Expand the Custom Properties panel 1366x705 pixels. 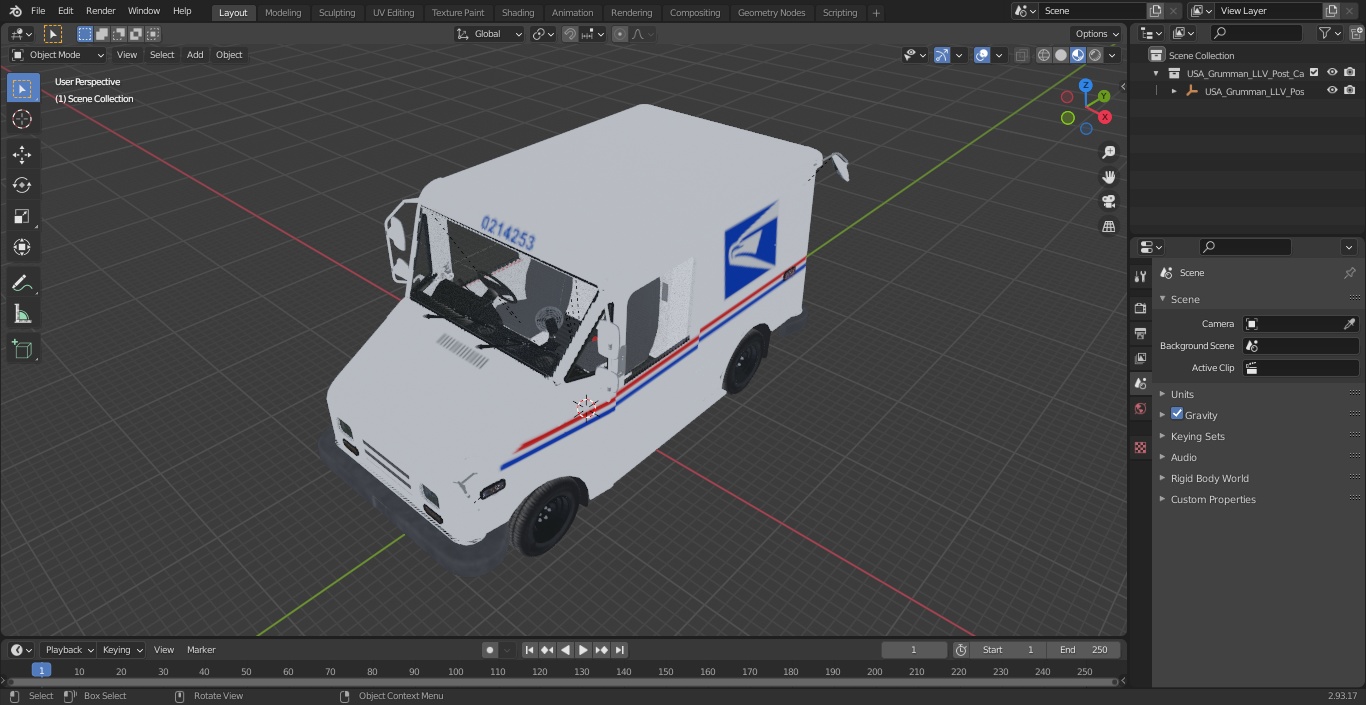1213,499
